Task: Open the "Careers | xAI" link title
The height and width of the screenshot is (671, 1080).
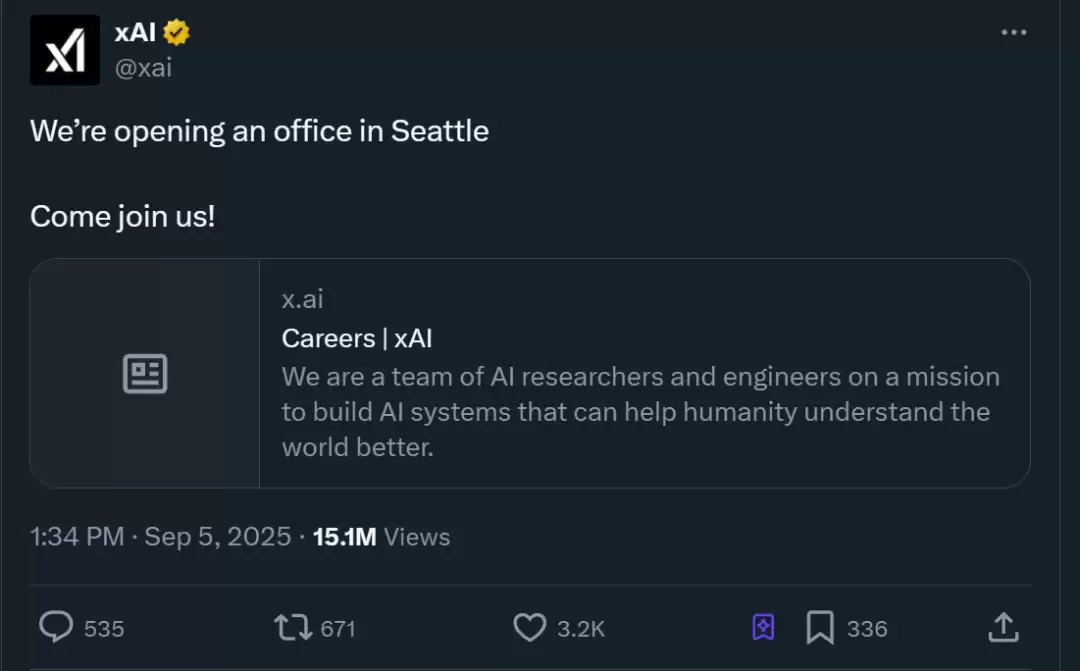Action: click(x=357, y=338)
